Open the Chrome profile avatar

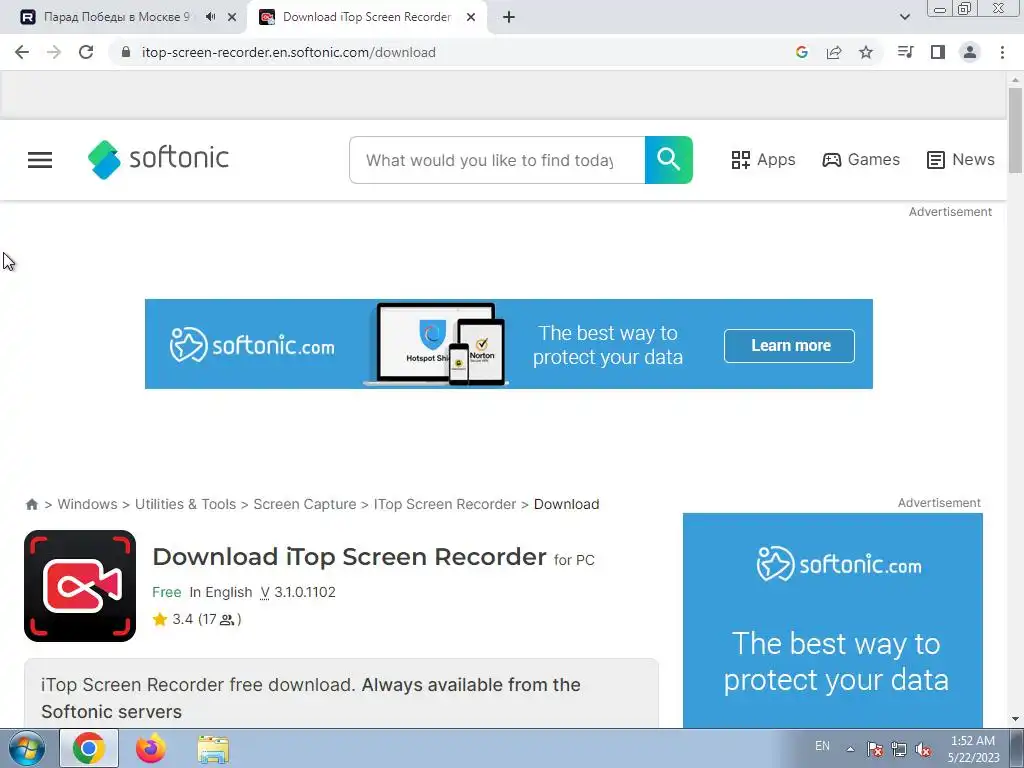970,52
